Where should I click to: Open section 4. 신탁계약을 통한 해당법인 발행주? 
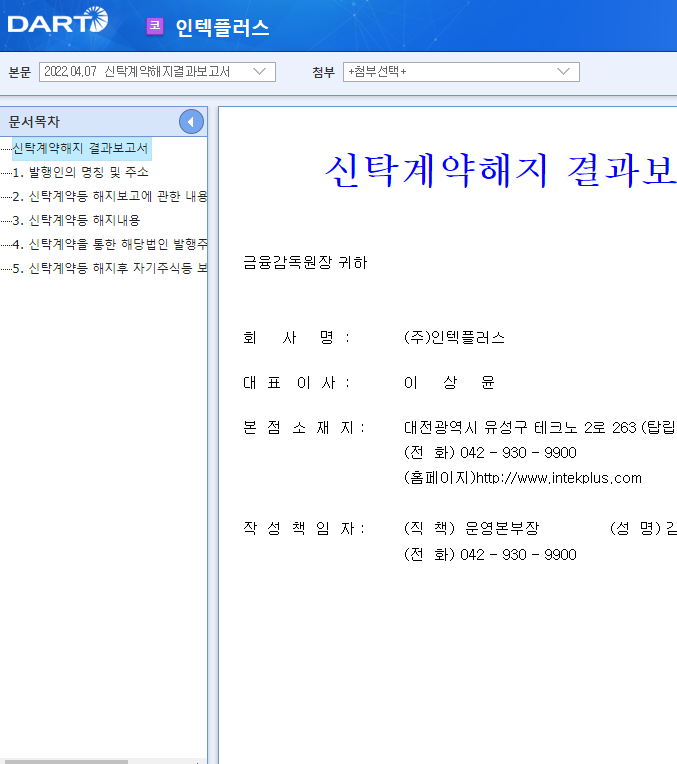110,244
